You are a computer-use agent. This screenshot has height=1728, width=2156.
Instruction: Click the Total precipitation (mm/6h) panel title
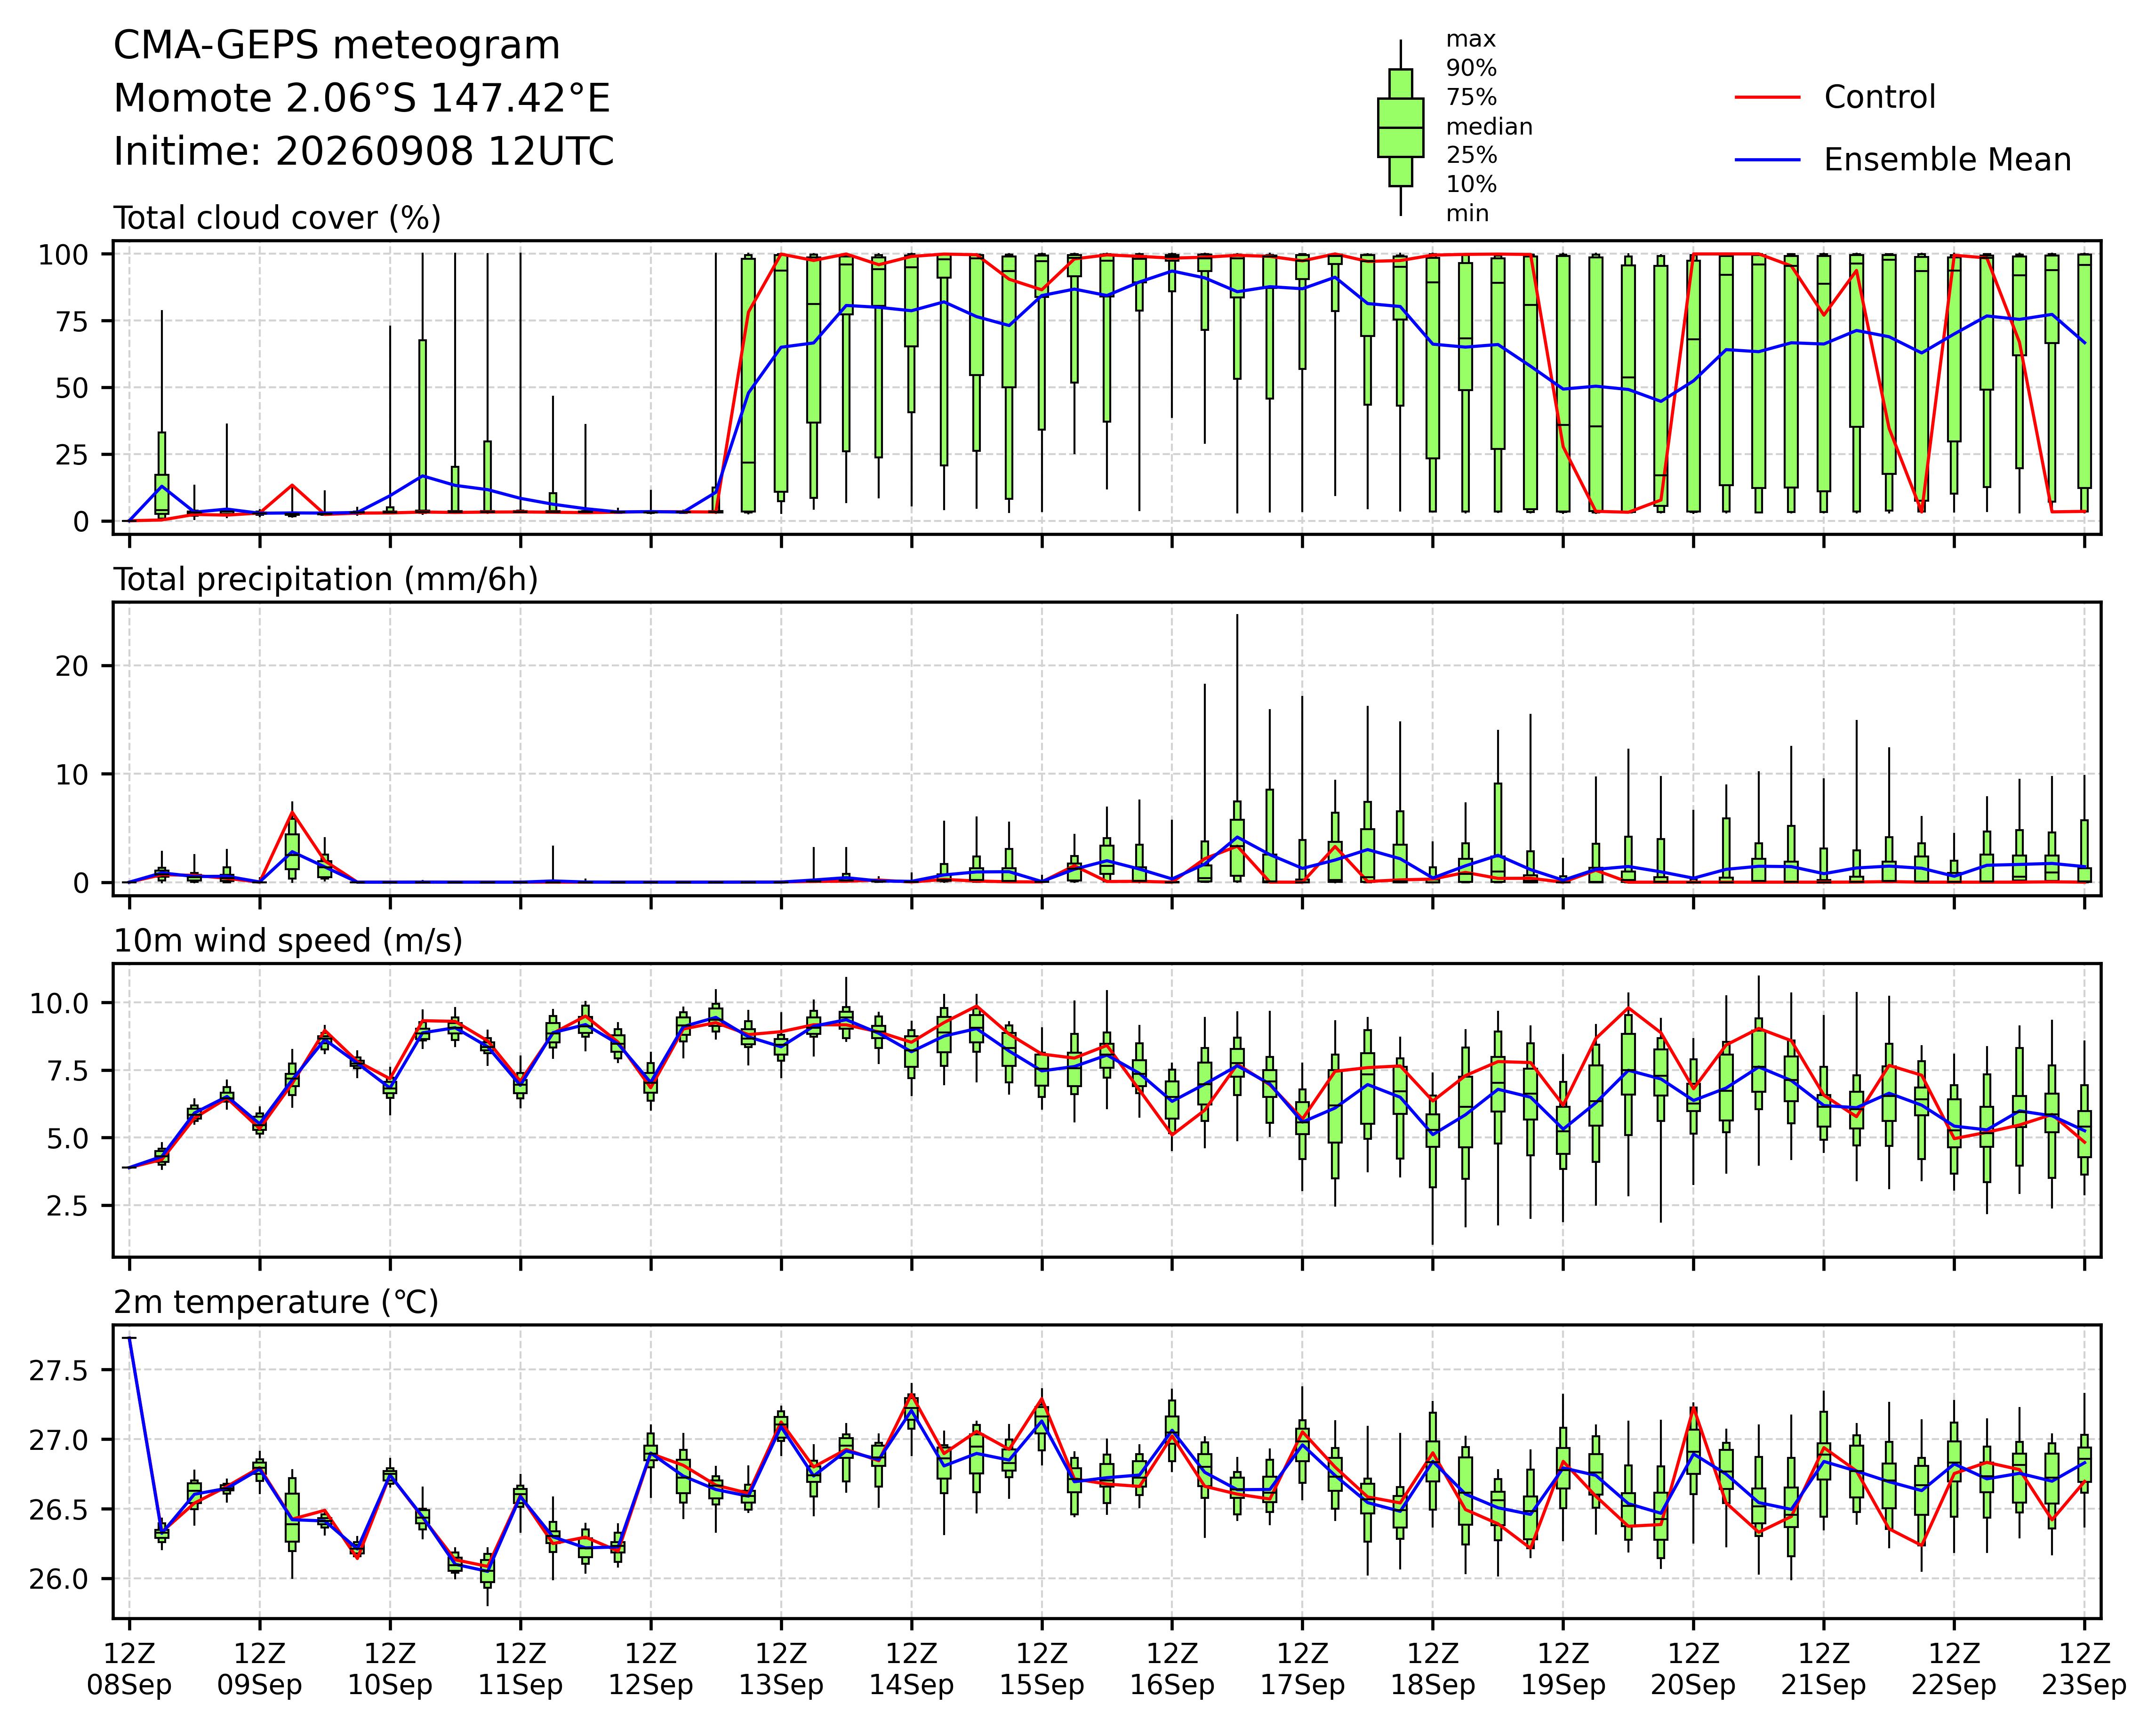[x=326, y=580]
